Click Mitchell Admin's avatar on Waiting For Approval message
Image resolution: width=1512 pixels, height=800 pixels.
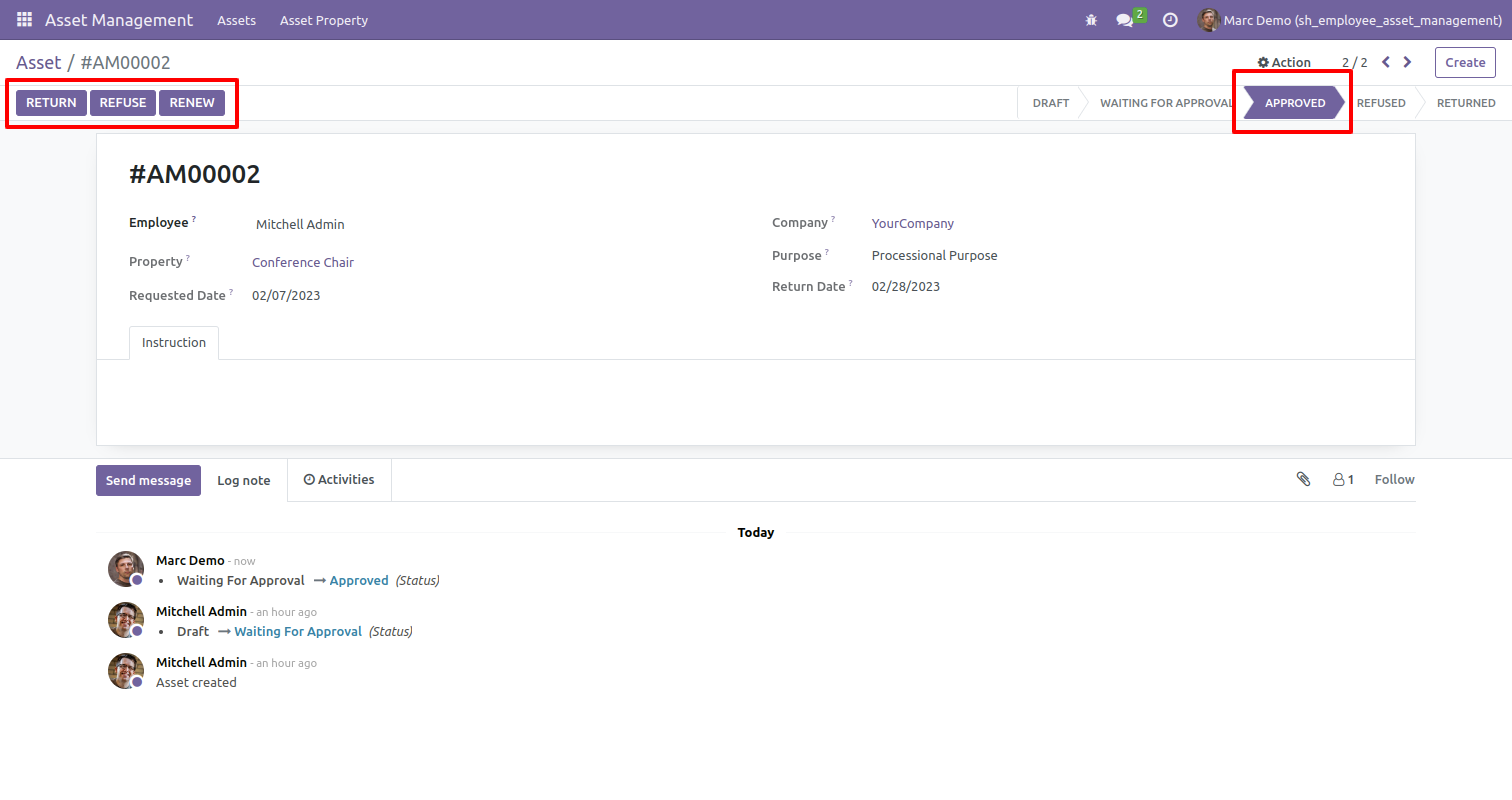[x=126, y=620]
